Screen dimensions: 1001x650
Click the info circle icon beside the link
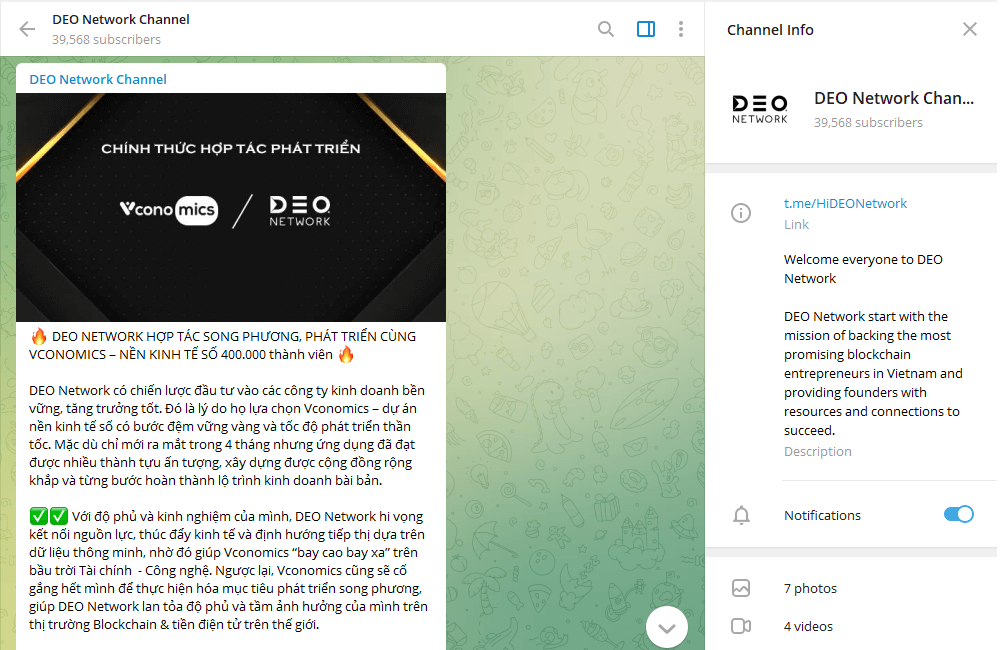pos(741,213)
